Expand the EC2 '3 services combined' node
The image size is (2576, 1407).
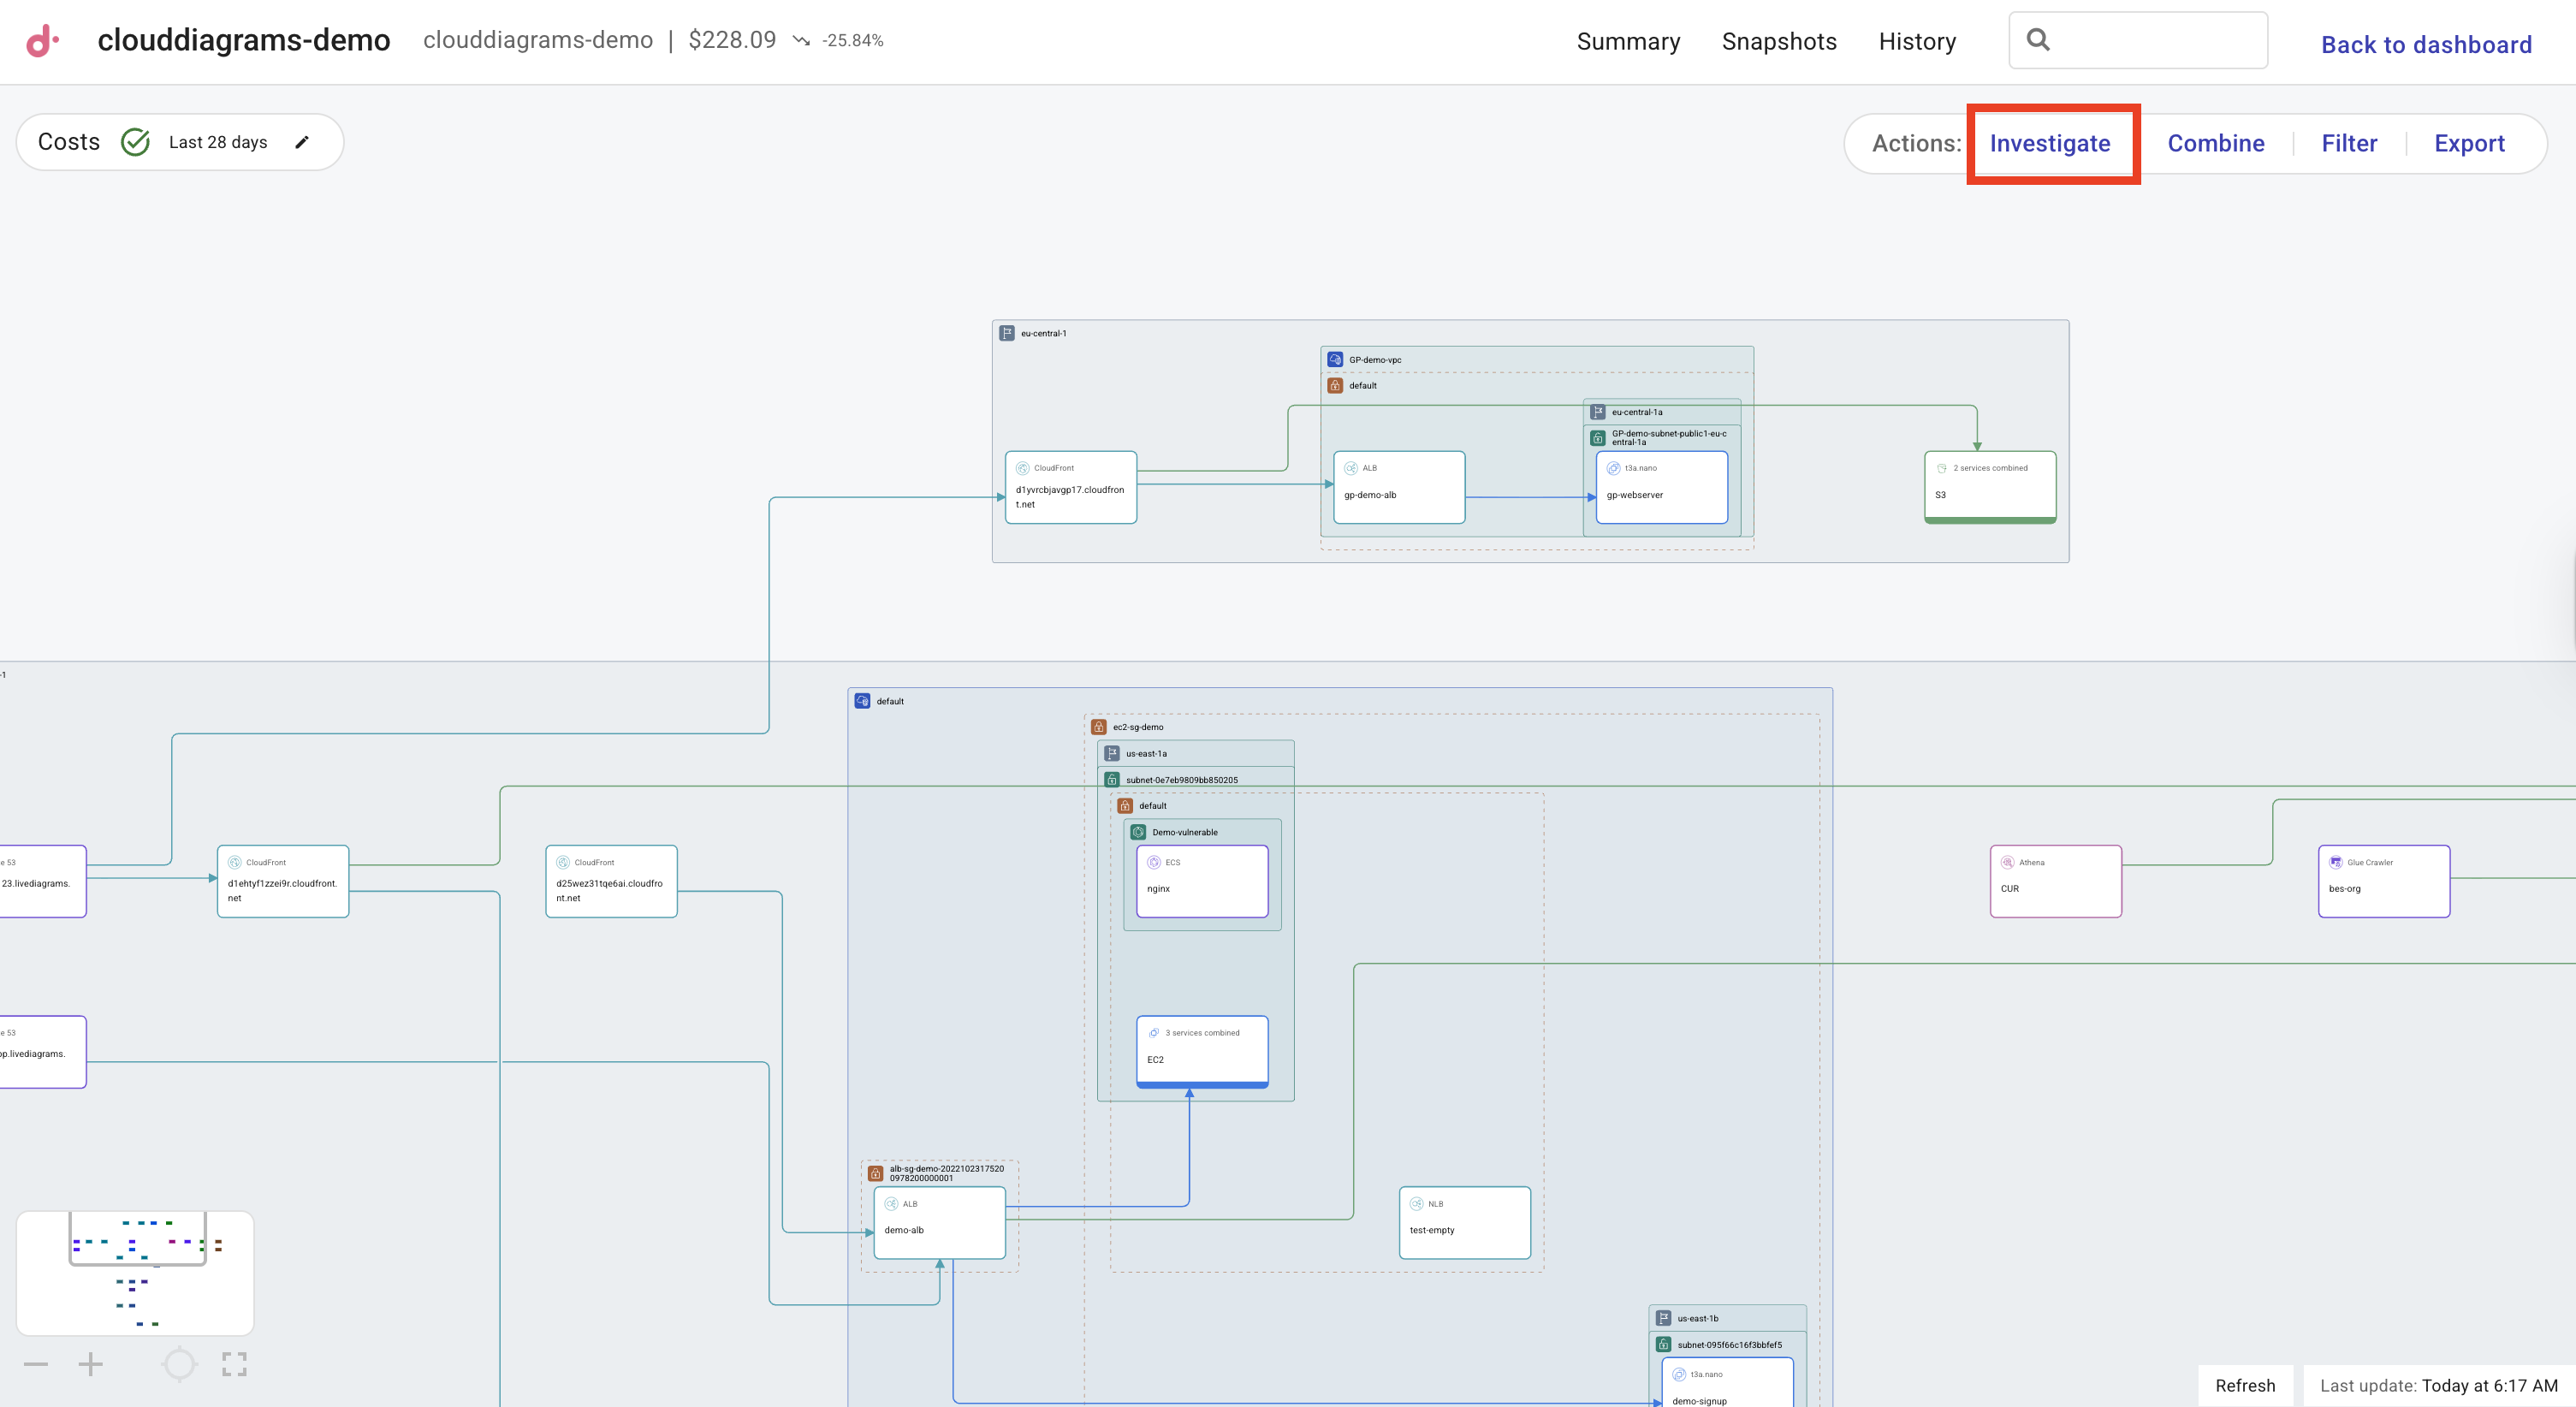1202,1050
